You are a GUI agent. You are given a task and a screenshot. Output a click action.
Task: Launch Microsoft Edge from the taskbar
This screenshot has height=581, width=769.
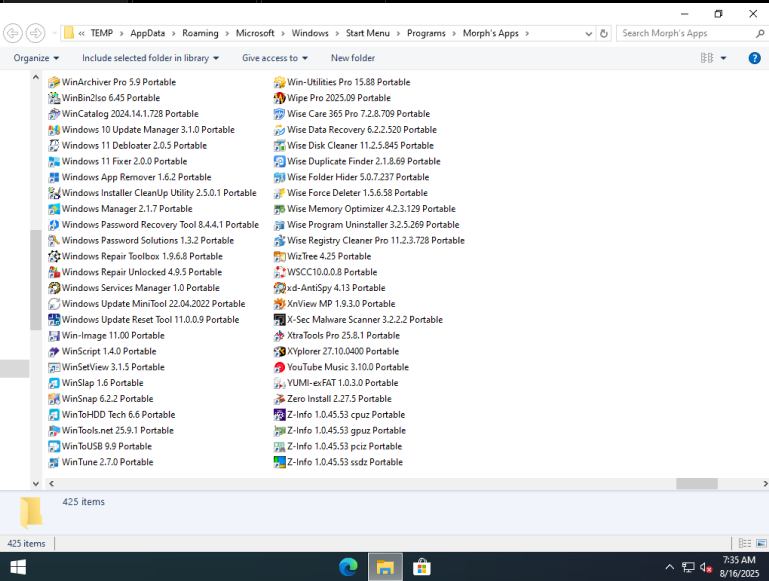click(348, 567)
